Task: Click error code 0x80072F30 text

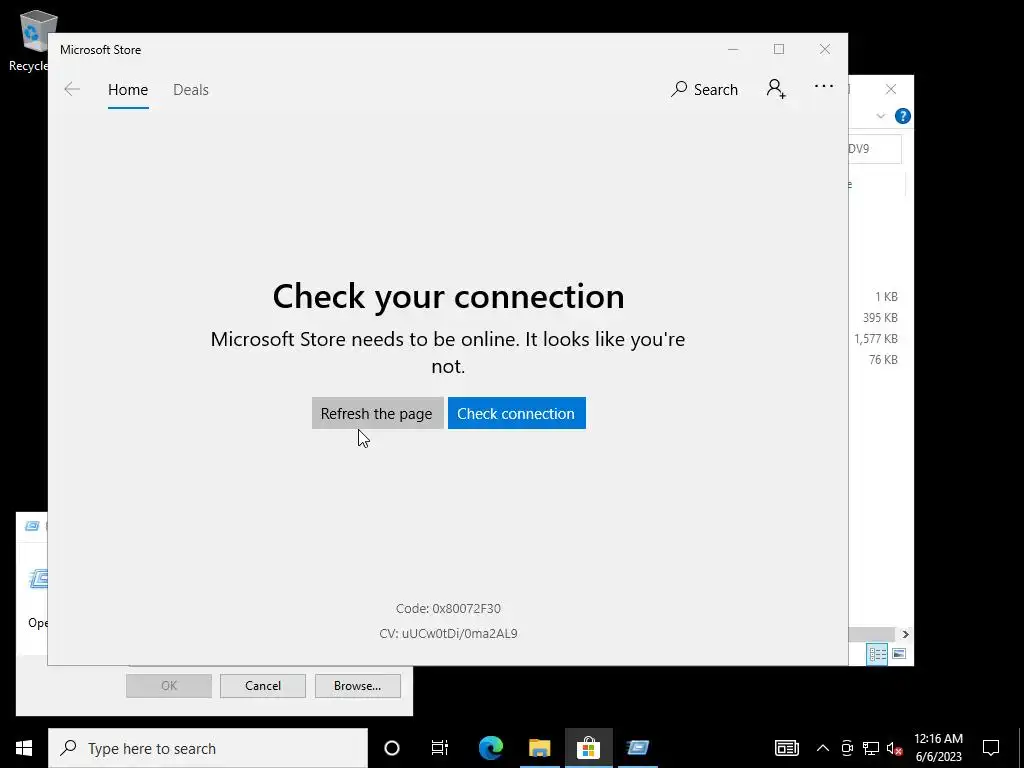Action: pos(448,609)
